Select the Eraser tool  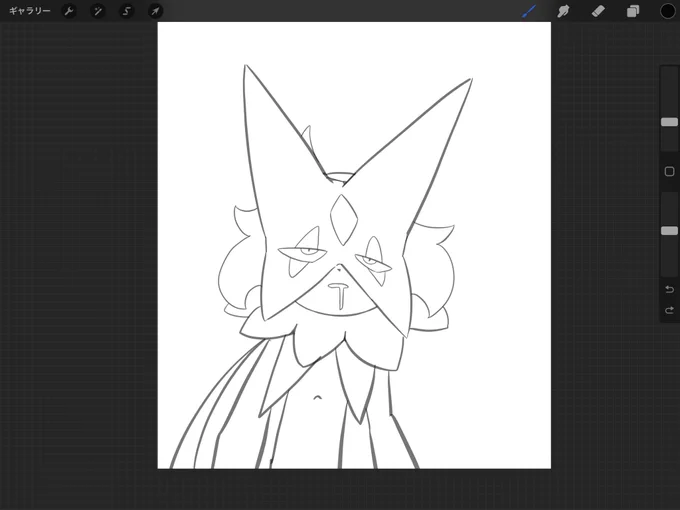[x=598, y=11]
